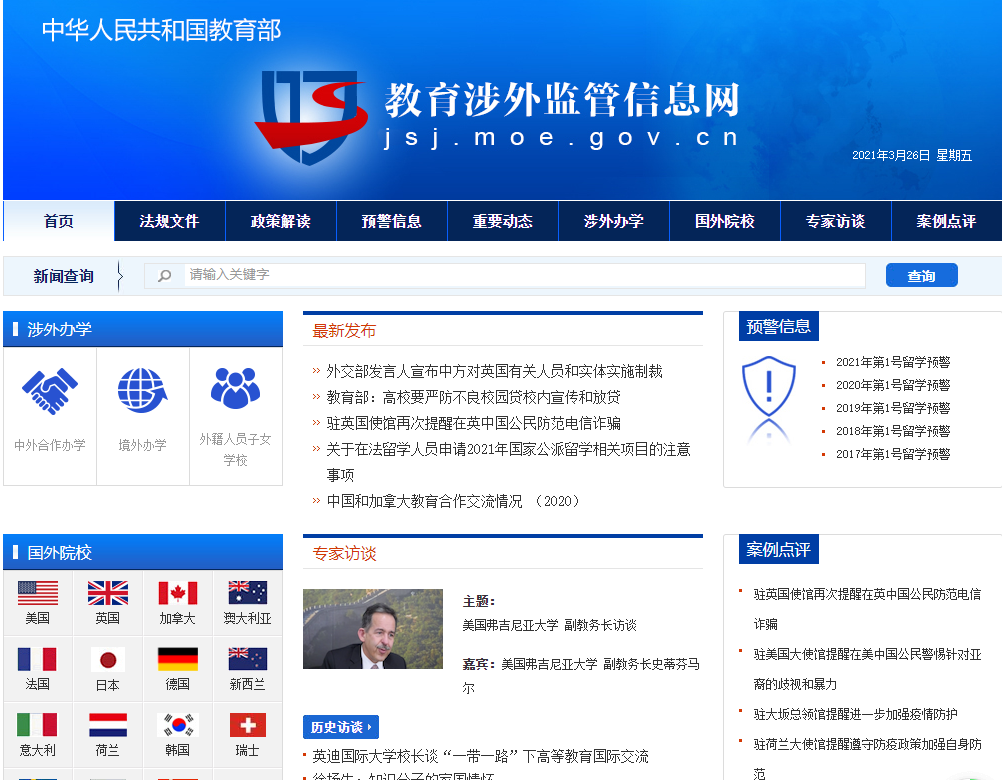Open the 国外院校 navigation item
The image size is (1002, 780).
pos(725,221)
